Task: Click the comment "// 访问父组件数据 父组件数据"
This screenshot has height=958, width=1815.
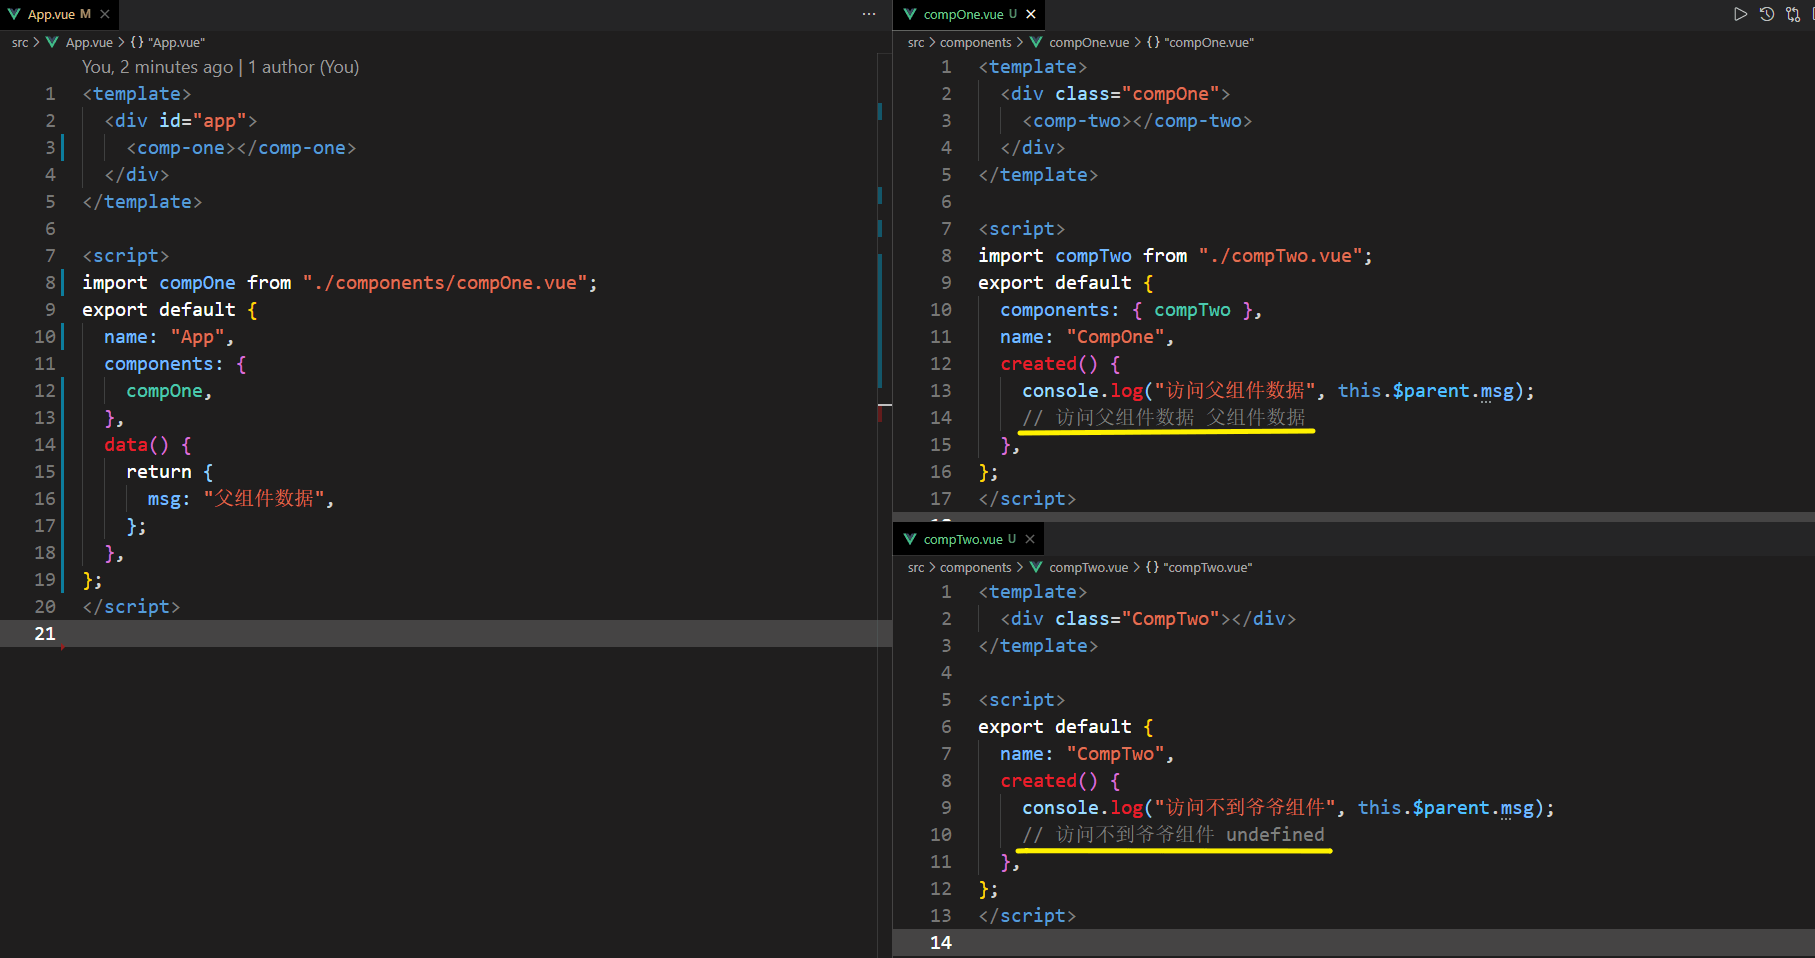Action: [1164, 418]
